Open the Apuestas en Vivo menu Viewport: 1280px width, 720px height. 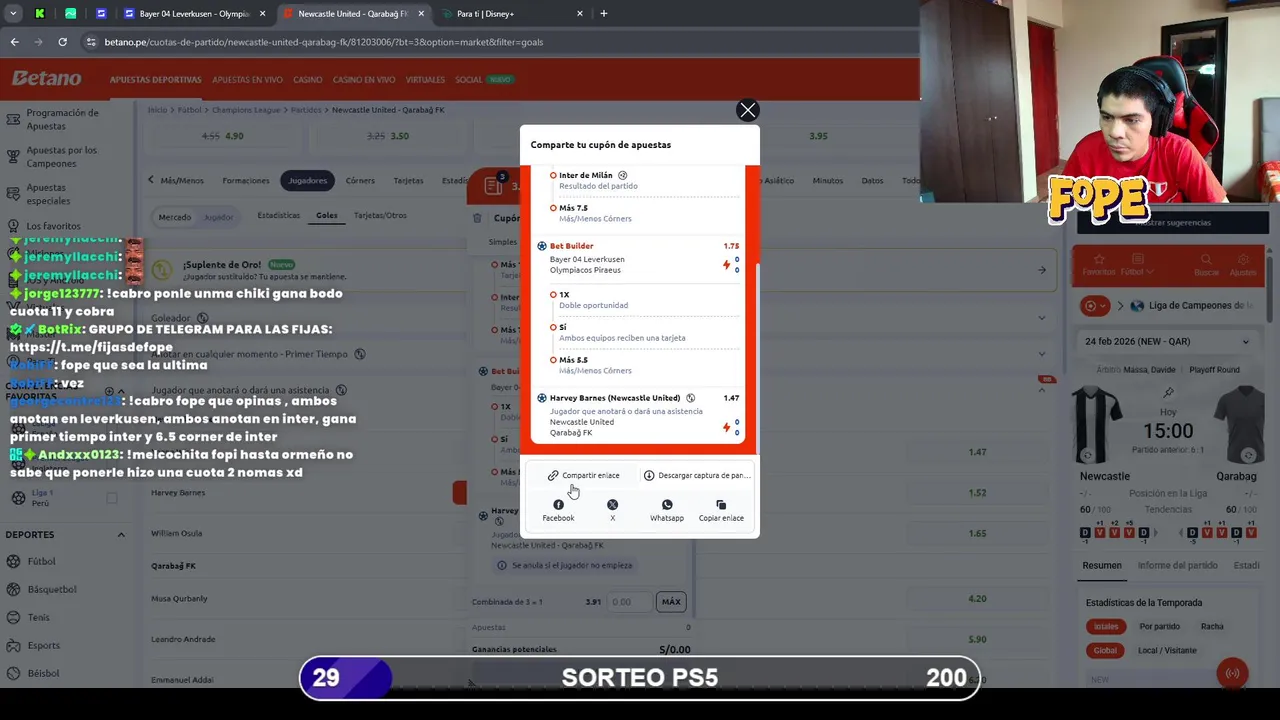coord(247,80)
